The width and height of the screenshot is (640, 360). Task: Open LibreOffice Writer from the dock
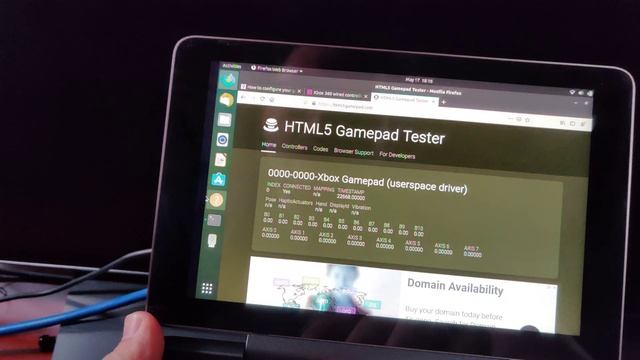point(220,160)
